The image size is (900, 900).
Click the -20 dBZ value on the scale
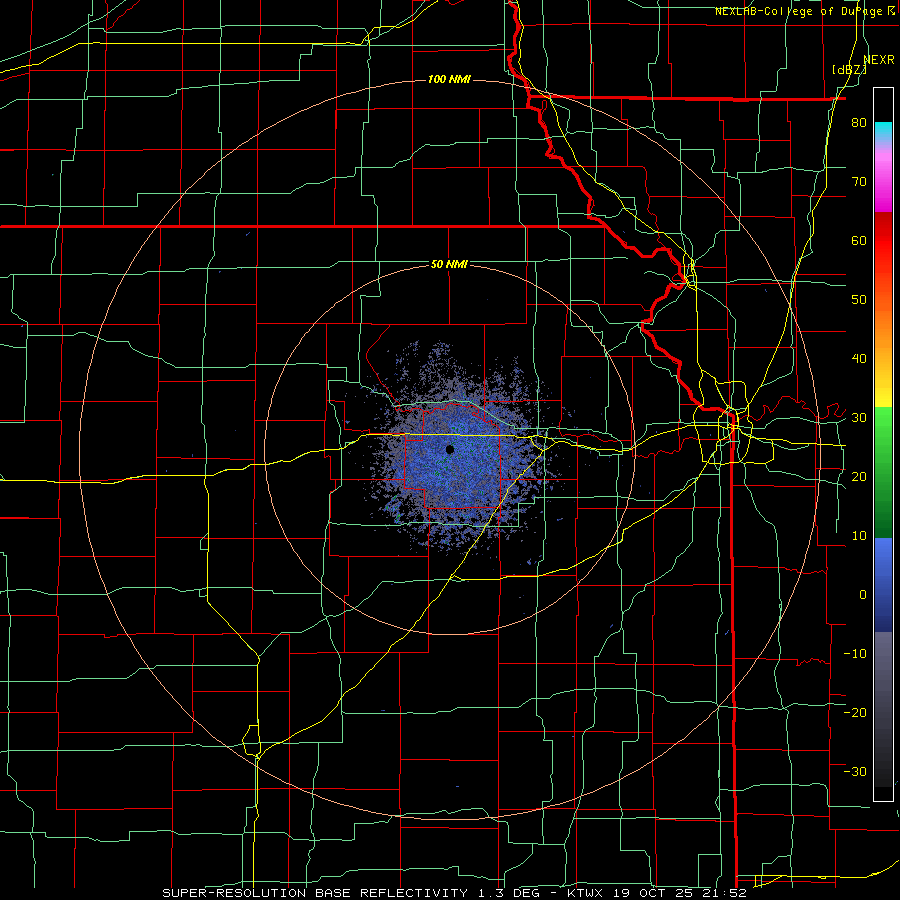point(855,712)
